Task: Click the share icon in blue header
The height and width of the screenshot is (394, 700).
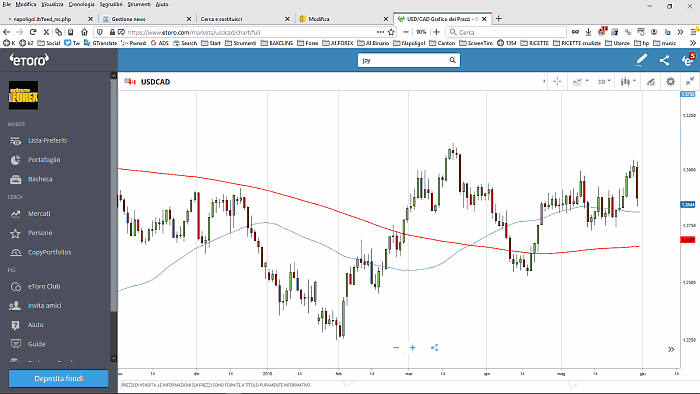Action: pos(664,60)
